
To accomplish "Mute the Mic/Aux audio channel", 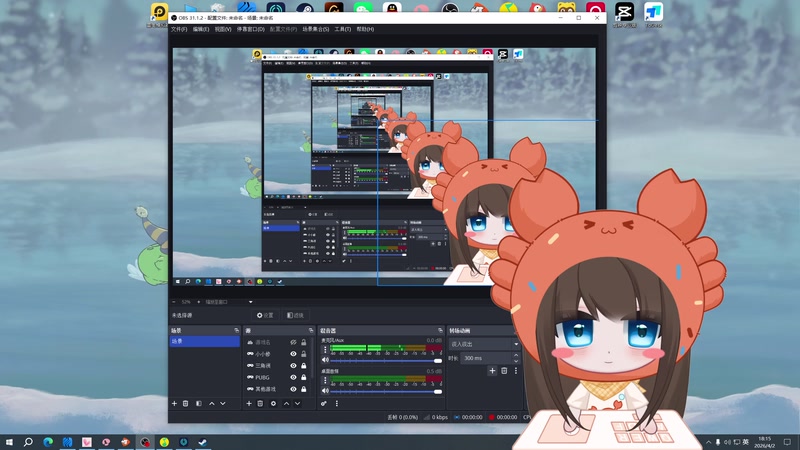I will pos(325,360).
